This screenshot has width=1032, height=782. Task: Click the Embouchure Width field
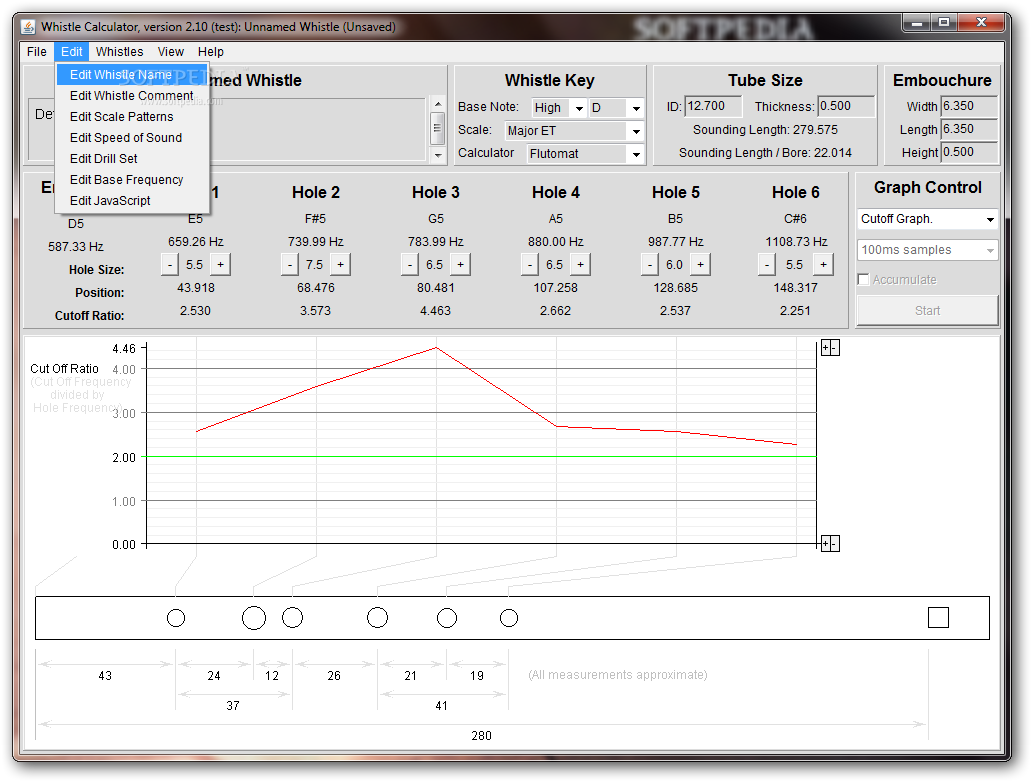coord(969,106)
